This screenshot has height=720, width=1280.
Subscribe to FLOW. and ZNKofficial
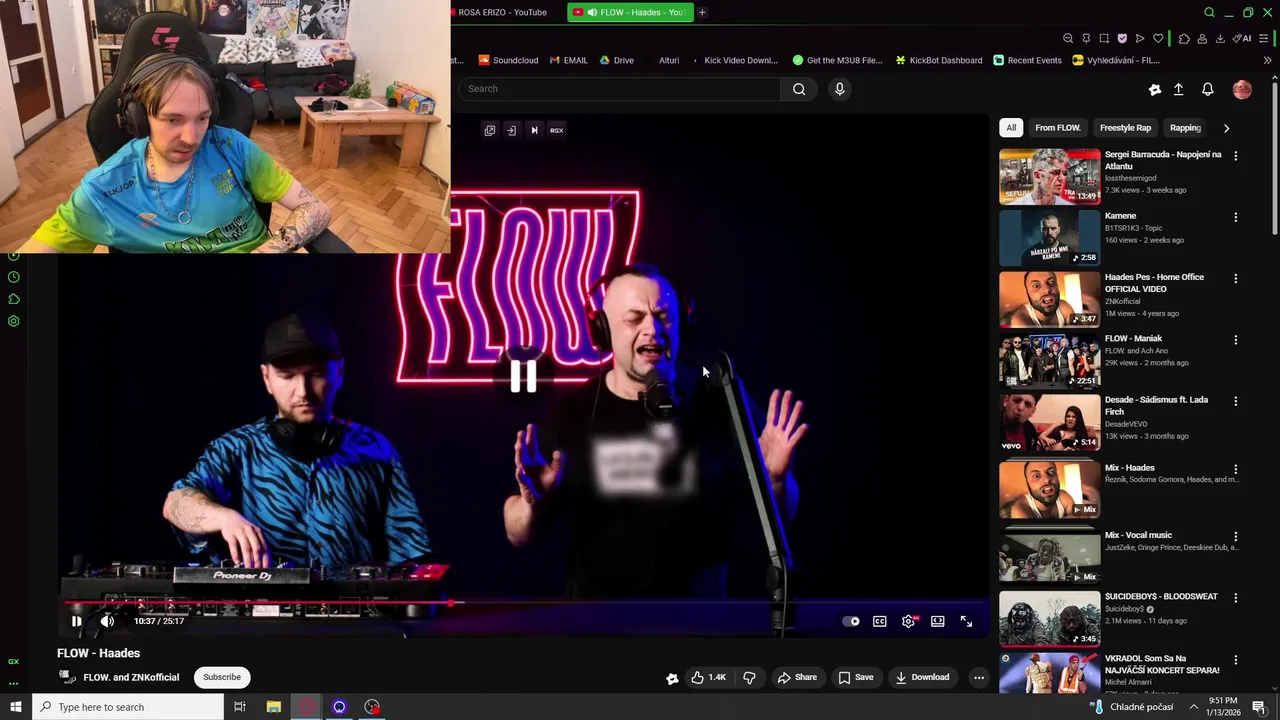click(x=222, y=677)
